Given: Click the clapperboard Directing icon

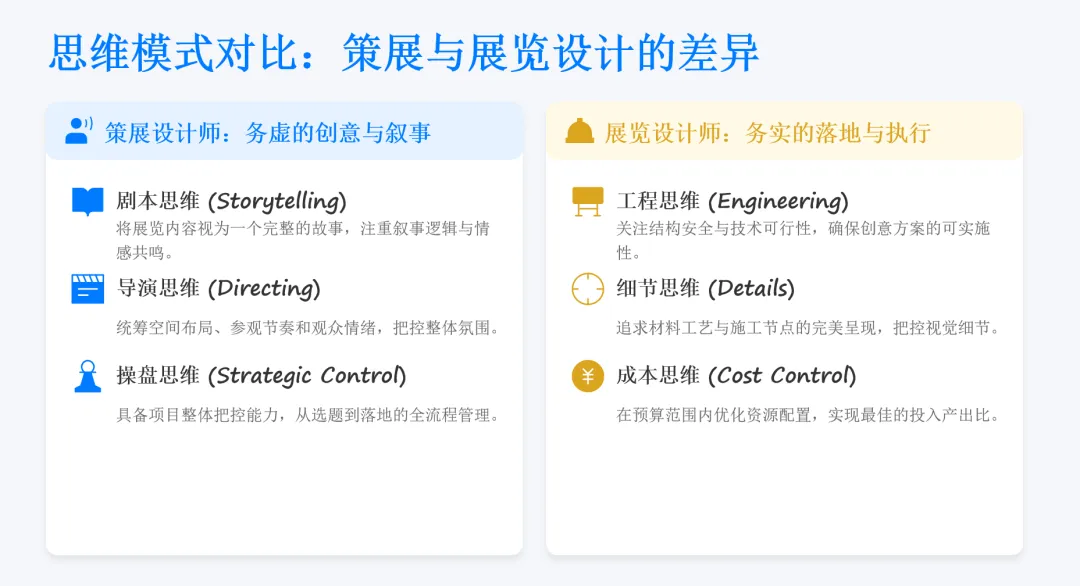Looking at the screenshot, I should point(87,289).
